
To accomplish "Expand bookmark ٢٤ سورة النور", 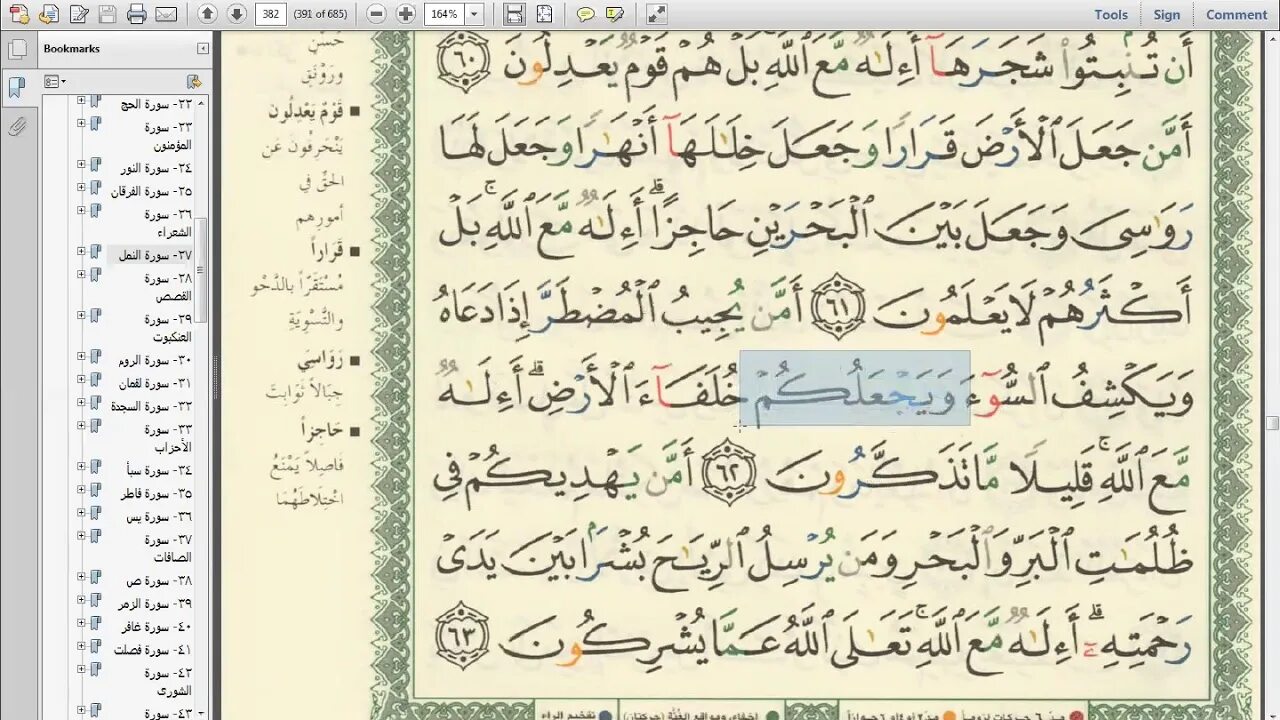I will pos(81,166).
